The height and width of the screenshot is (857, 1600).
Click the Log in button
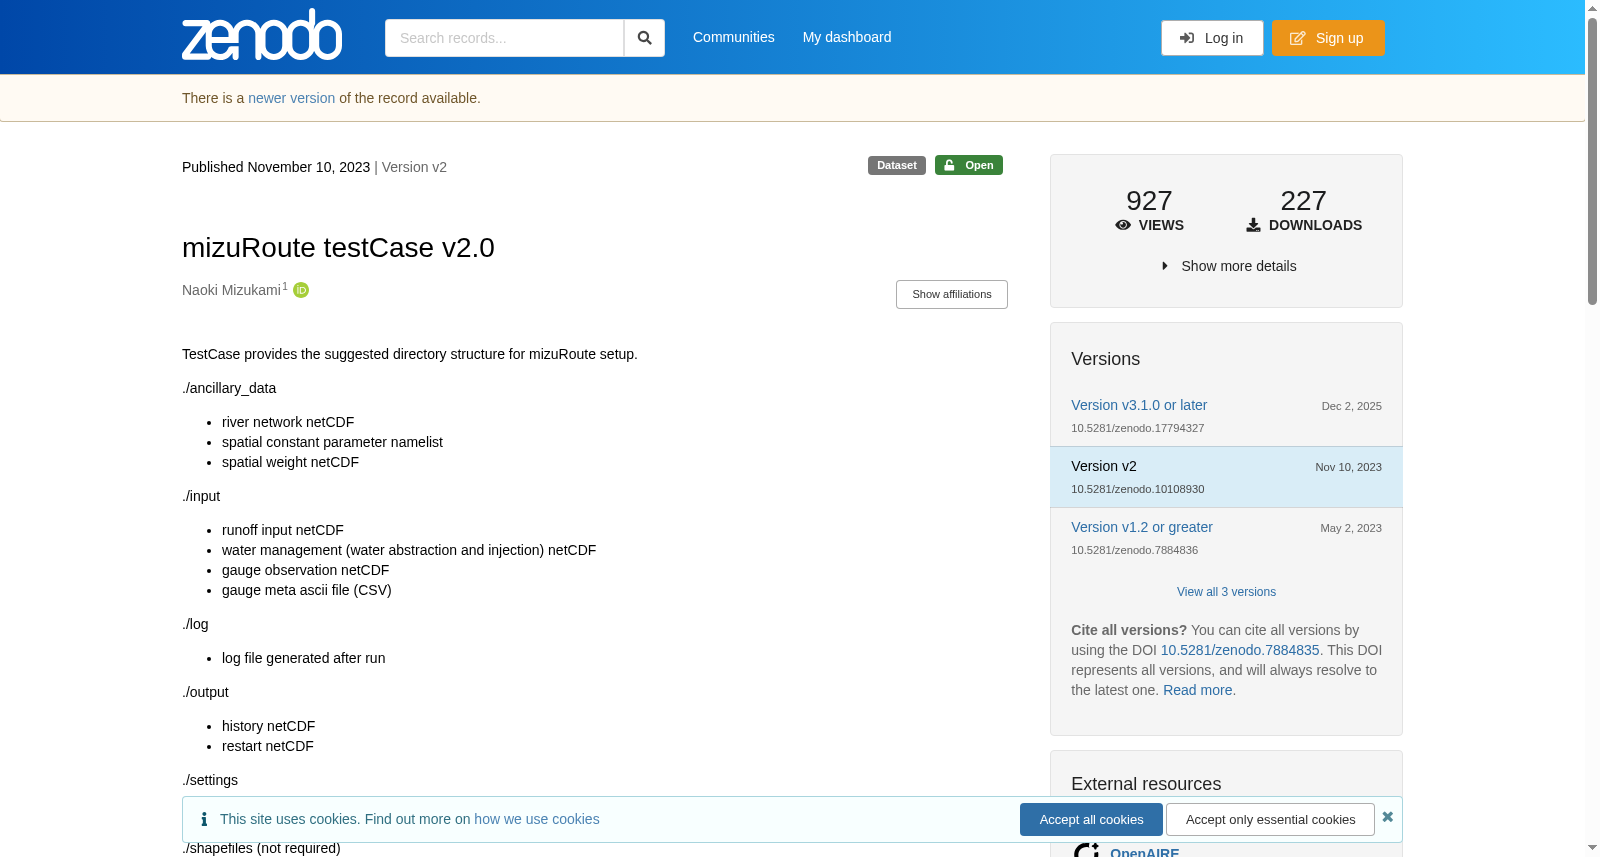tap(1212, 38)
